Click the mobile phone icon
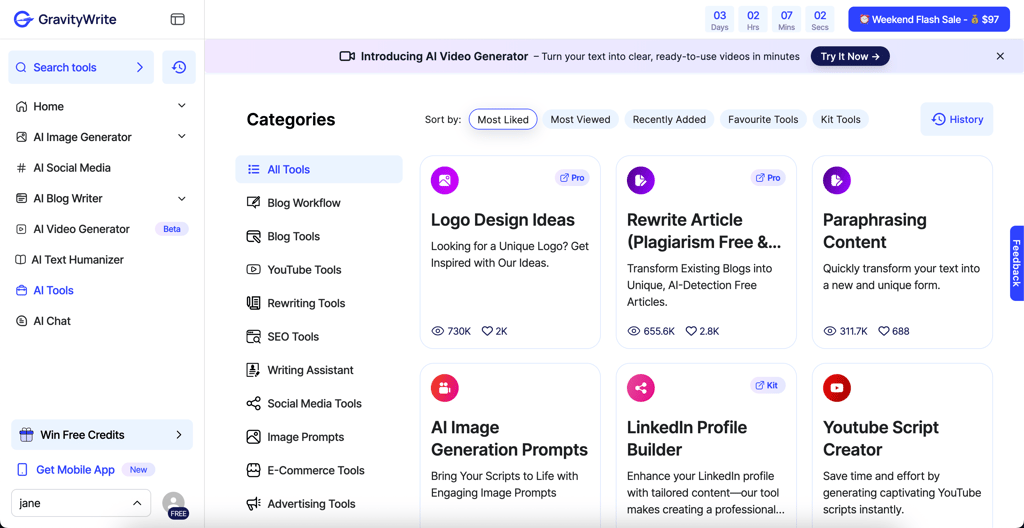This screenshot has height=528, width=1024. [22, 470]
